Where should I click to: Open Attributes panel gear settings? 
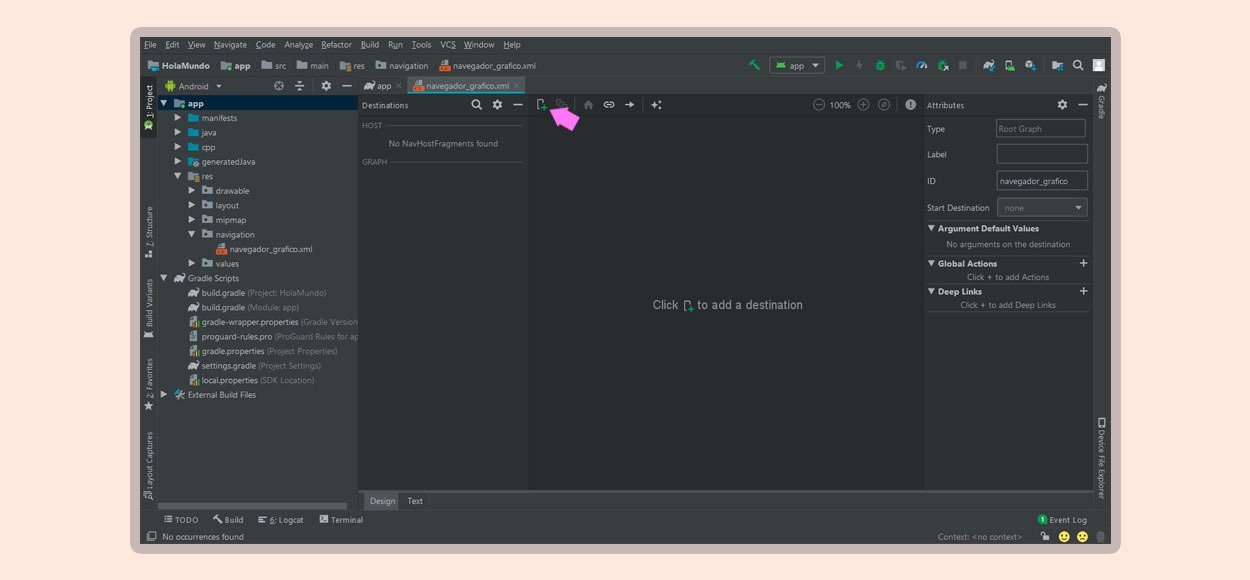[1062, 105]
